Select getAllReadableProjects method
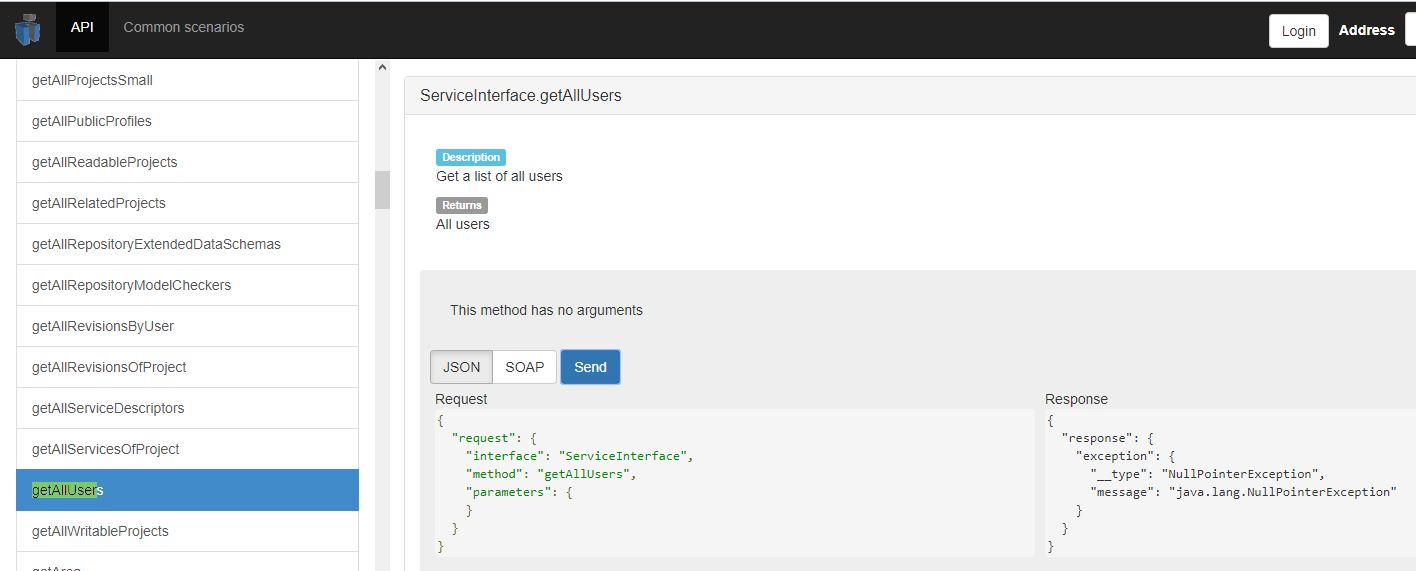 click(x=187, y=162)
